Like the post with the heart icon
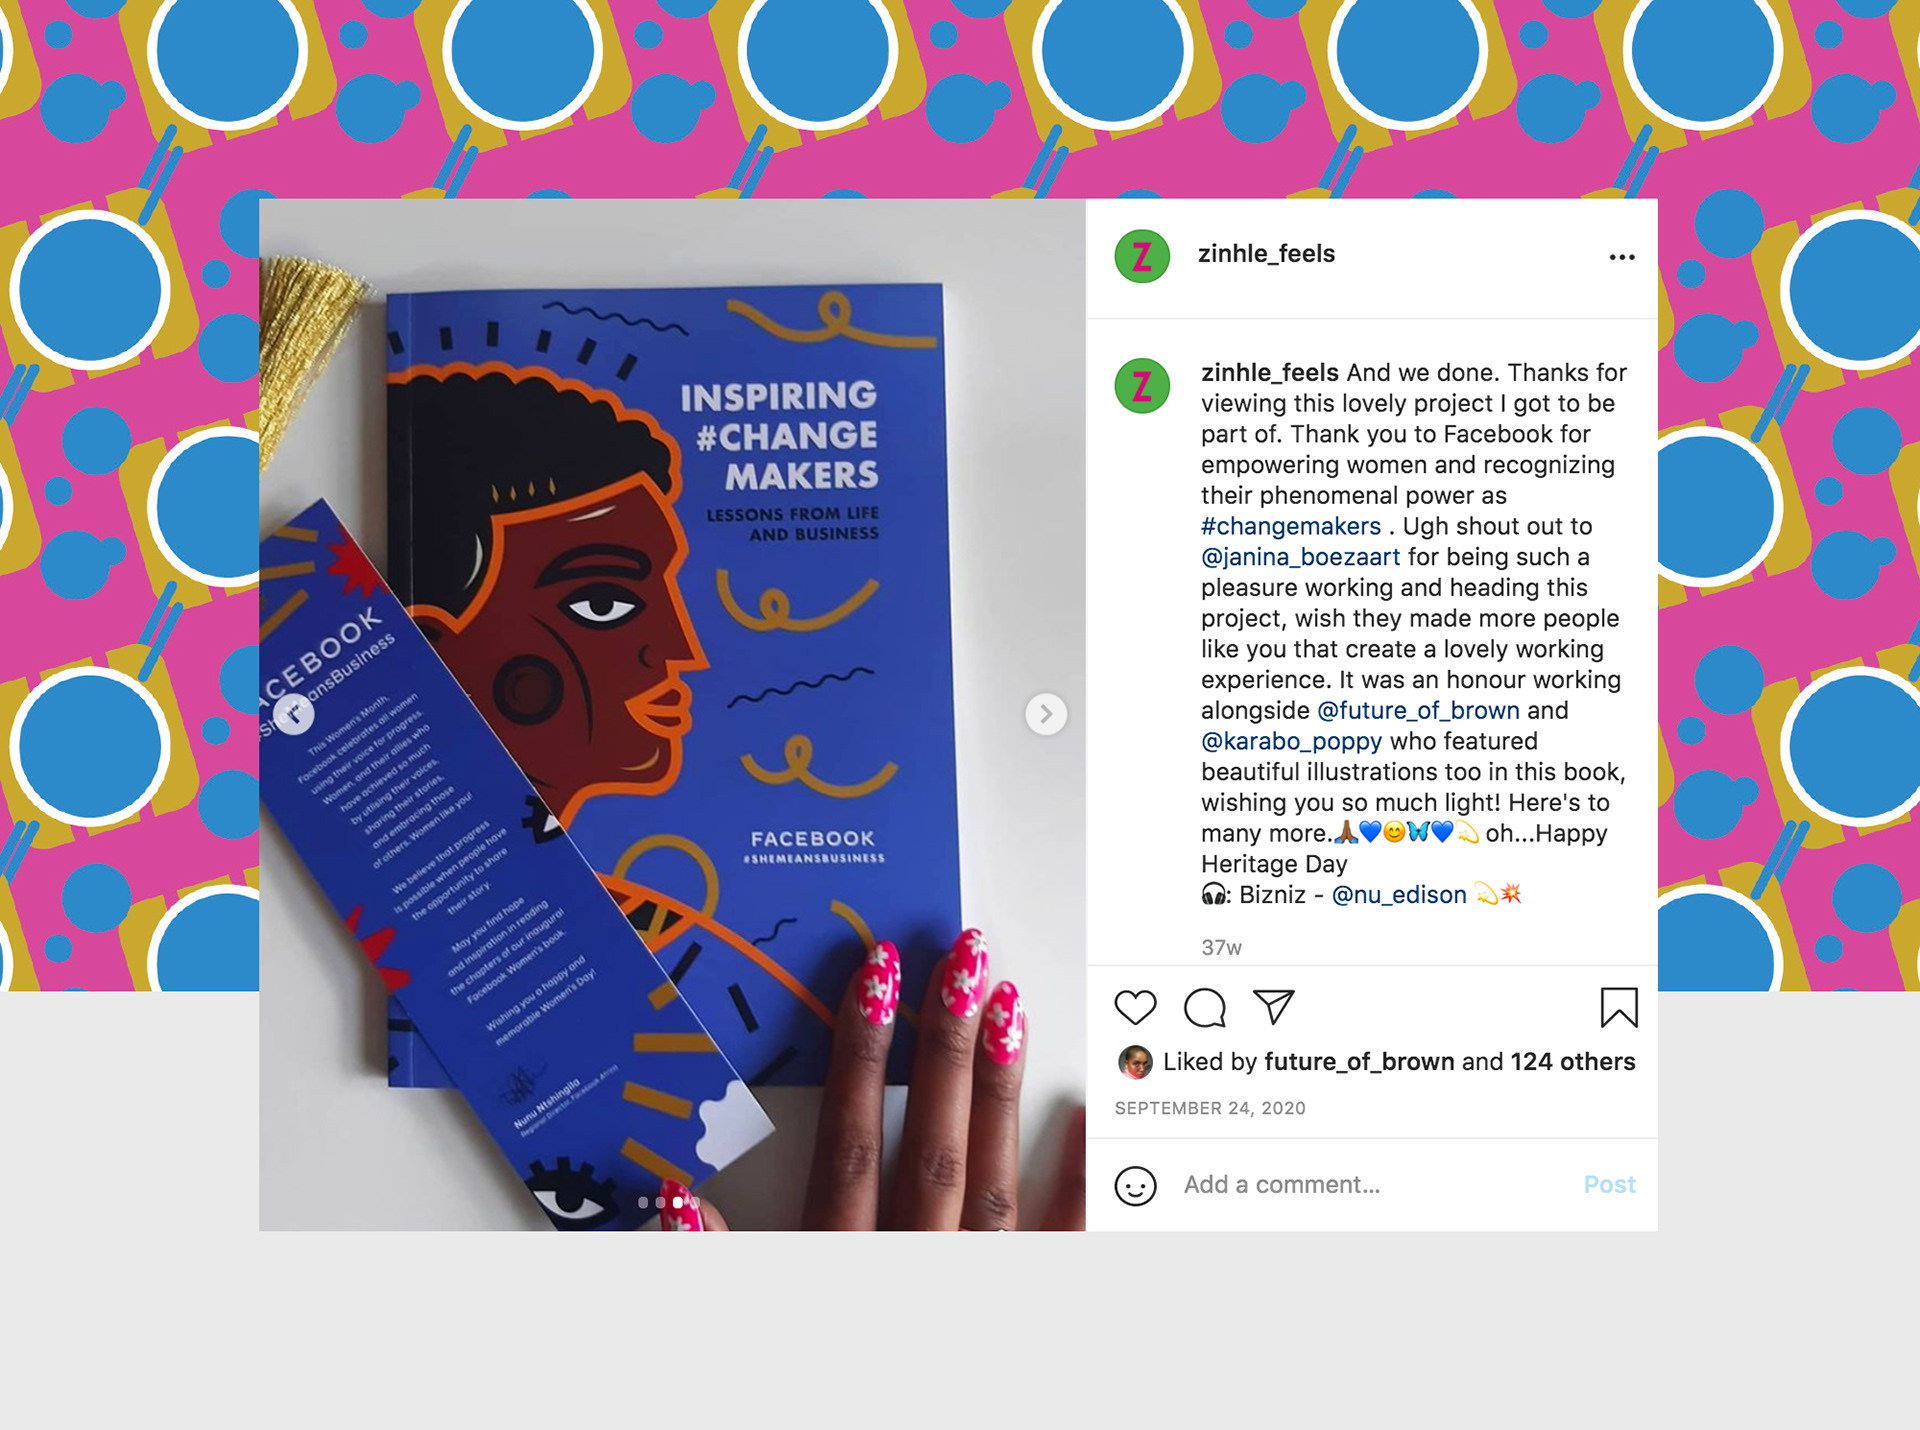1920x1430 pixels. click(x=1135, y=1007)
